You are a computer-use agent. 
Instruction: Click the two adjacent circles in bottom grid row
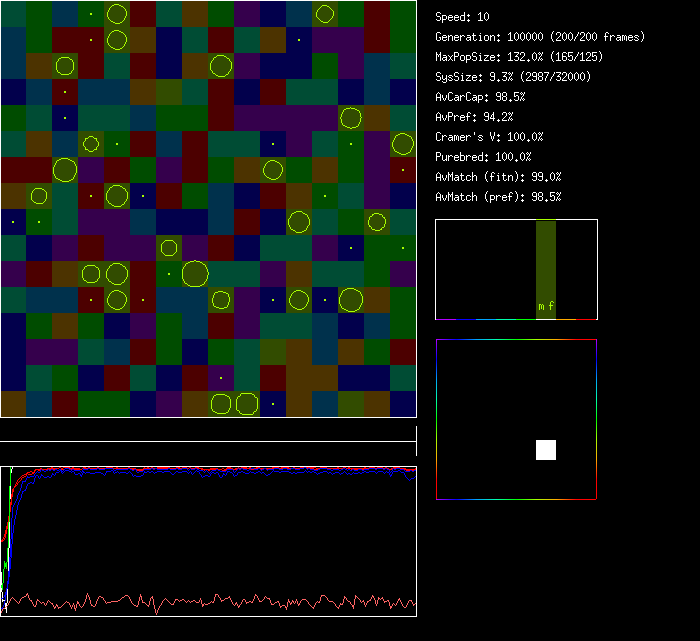(x=234, y=404)
